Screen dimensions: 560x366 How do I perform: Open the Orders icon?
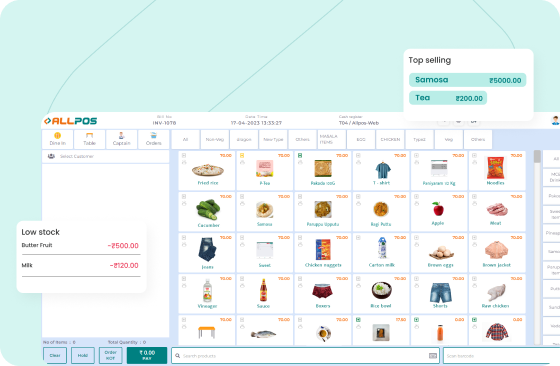(154, 136)
